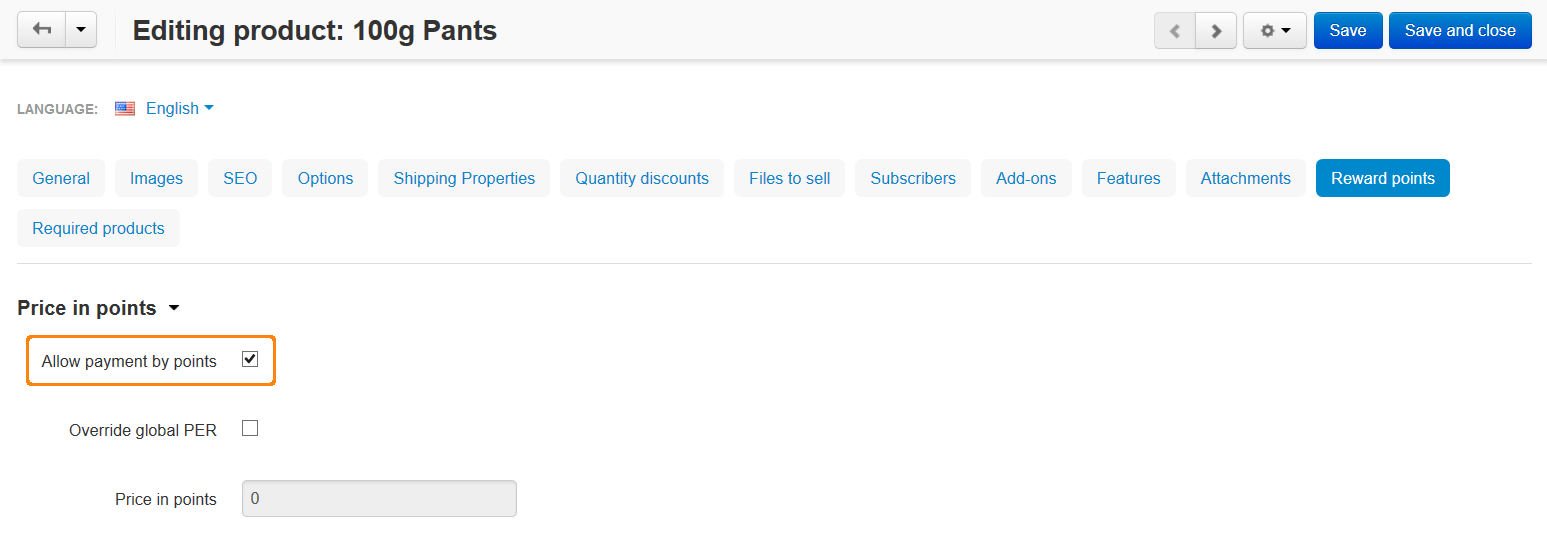Collapse the Price in points section
The height and width of the screenshot is (552, 1547).
tap(99, 308)
